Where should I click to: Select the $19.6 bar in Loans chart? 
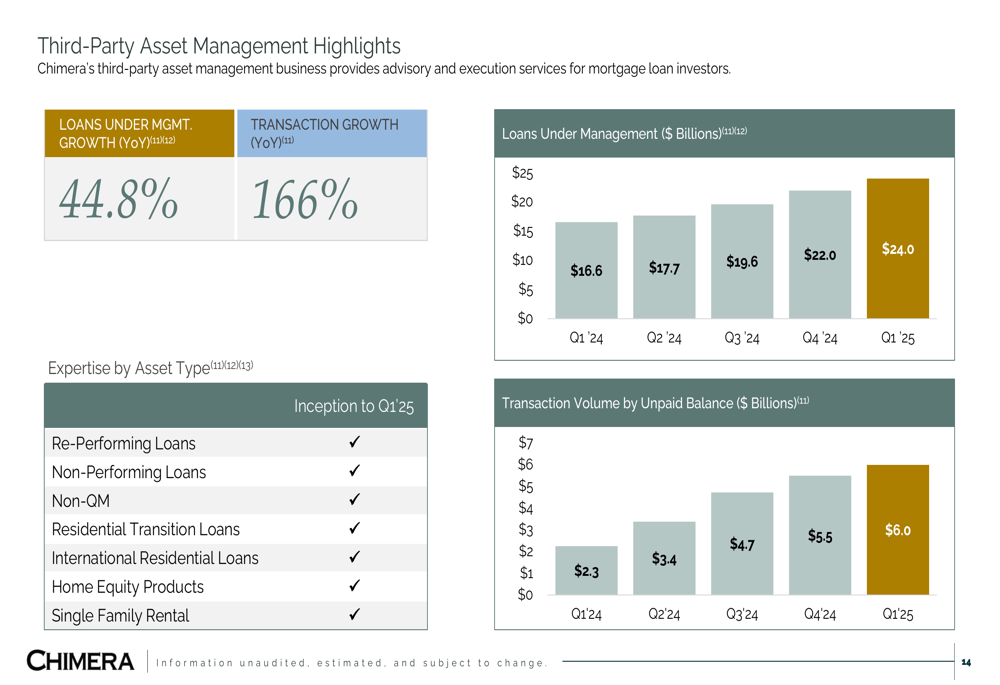[x=742, y=261]
